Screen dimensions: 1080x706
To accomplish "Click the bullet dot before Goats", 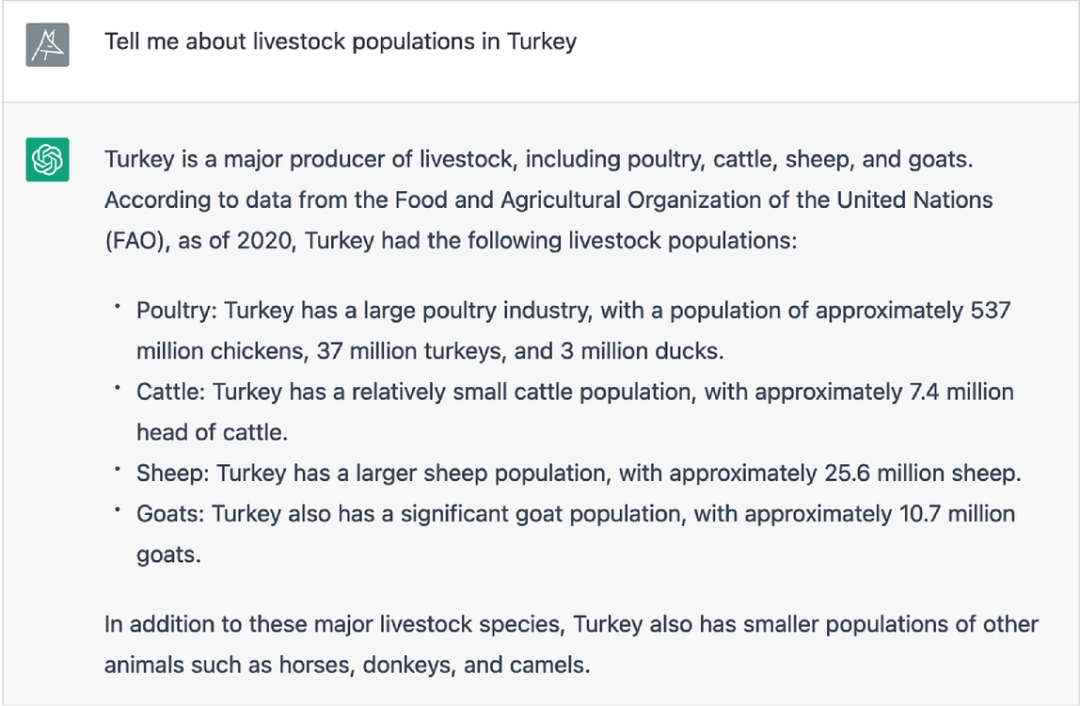I will (x=117, y=510).
